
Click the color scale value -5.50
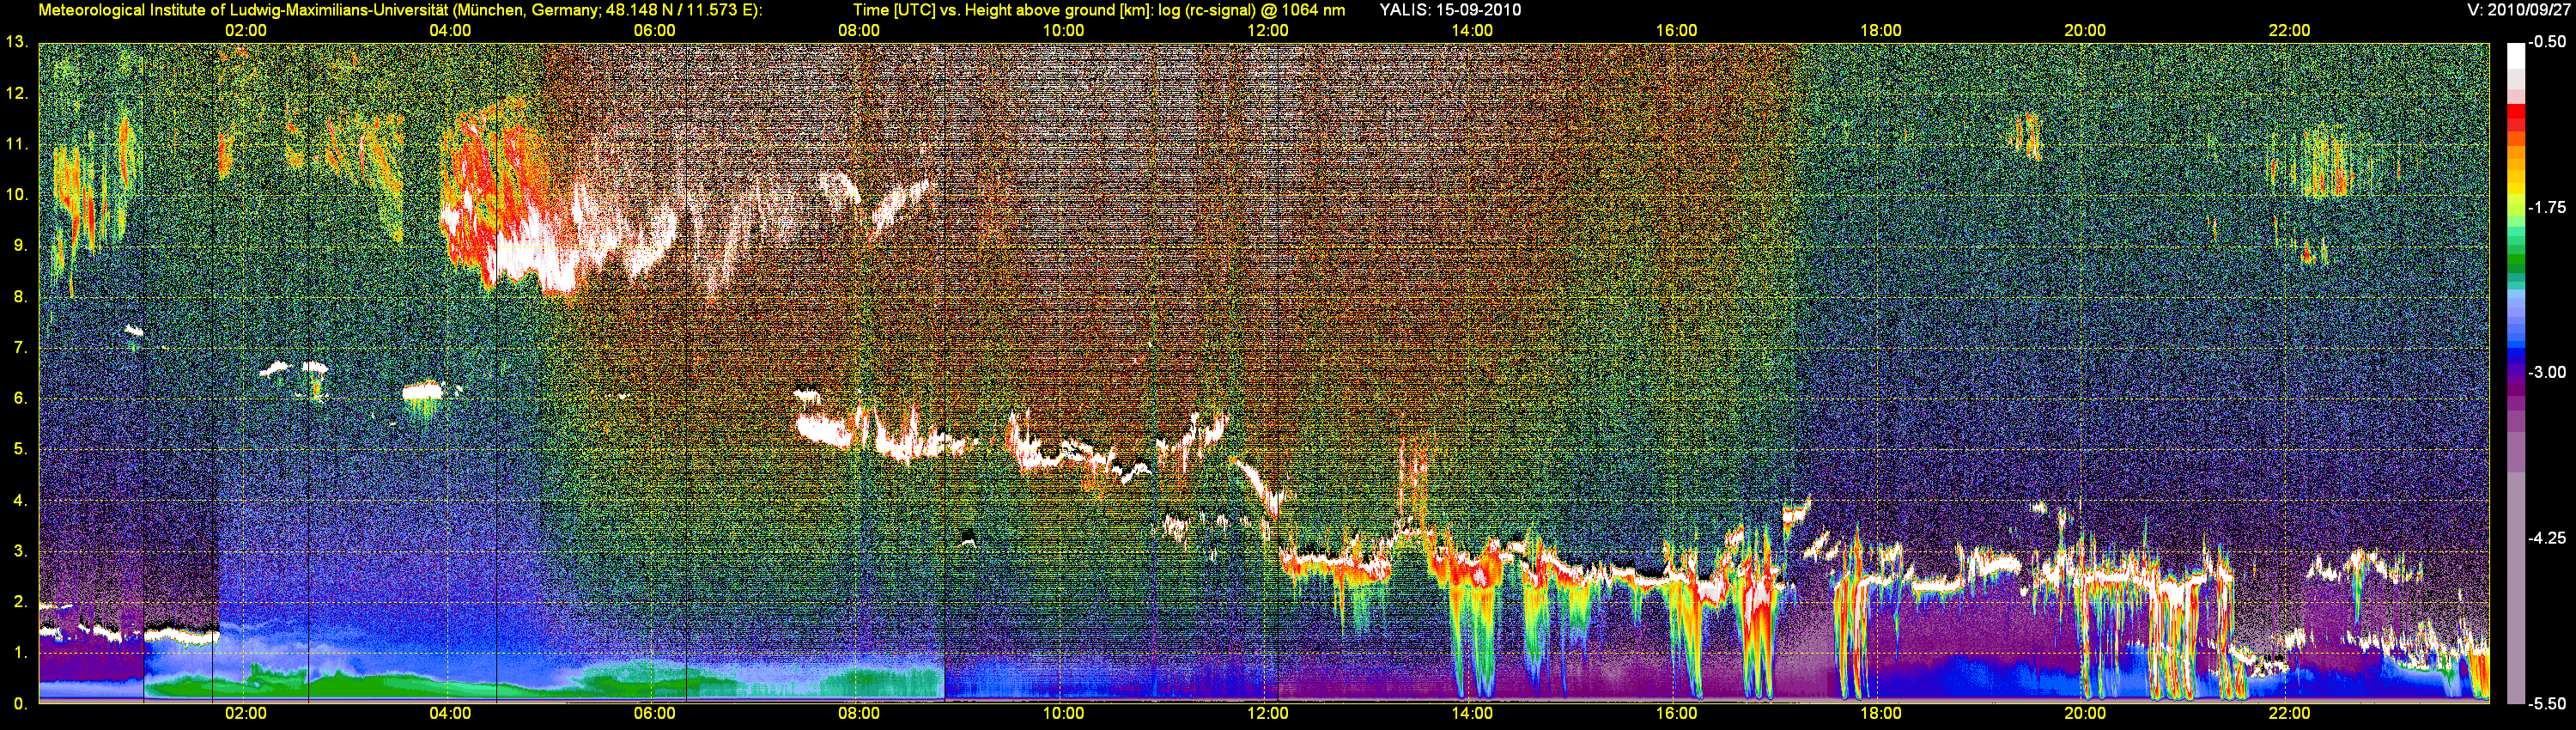pos(2547,703)
